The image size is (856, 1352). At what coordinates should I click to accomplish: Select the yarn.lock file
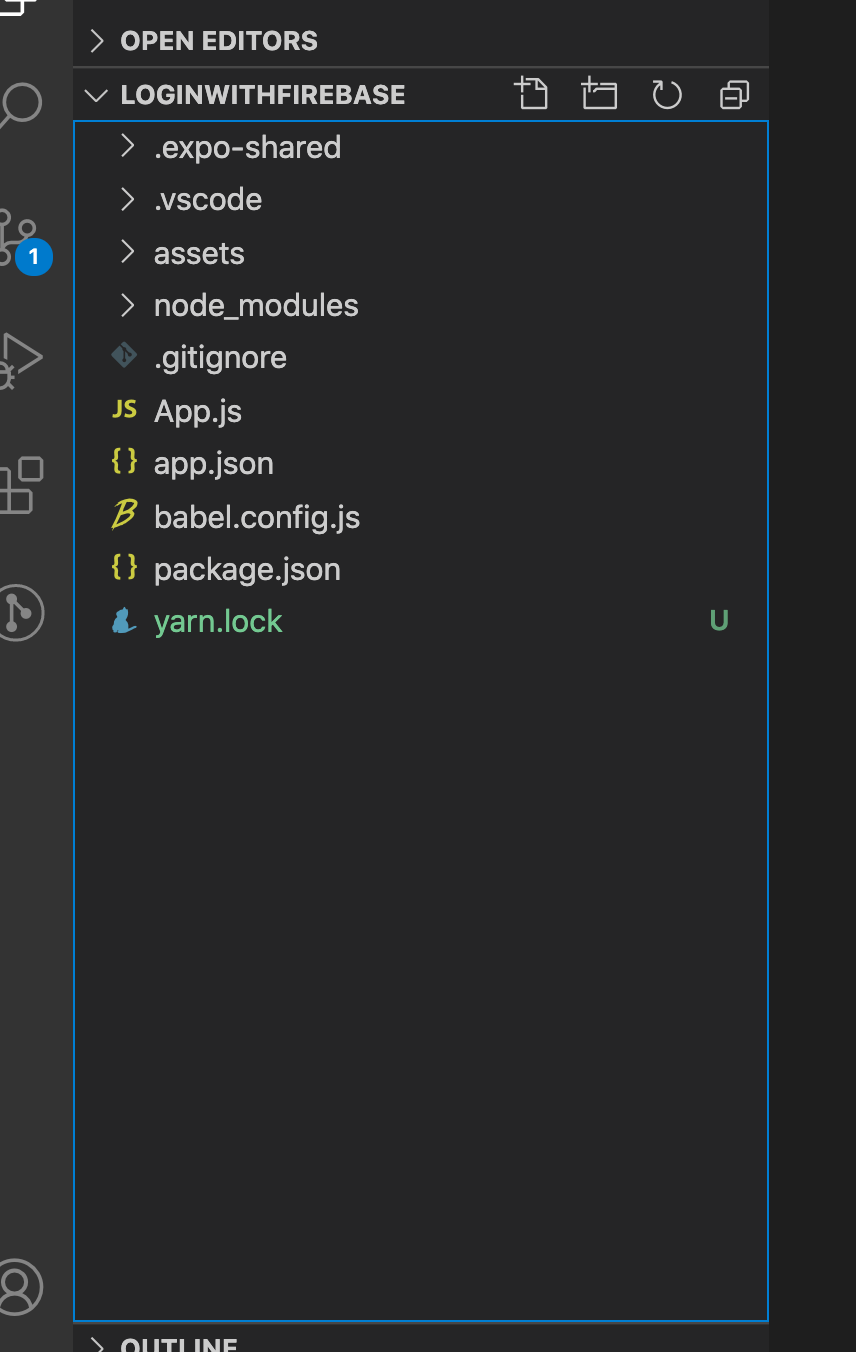coord(218,621)
